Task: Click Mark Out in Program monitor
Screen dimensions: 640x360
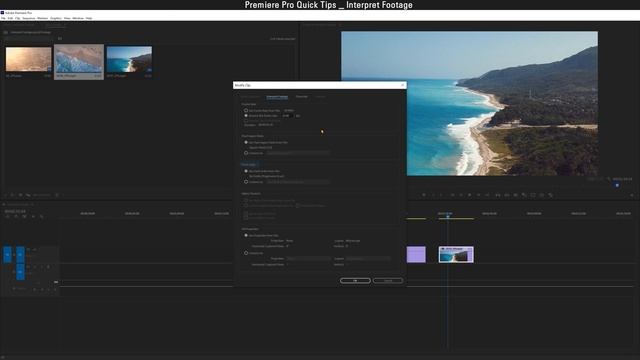Action: point(441,195)
